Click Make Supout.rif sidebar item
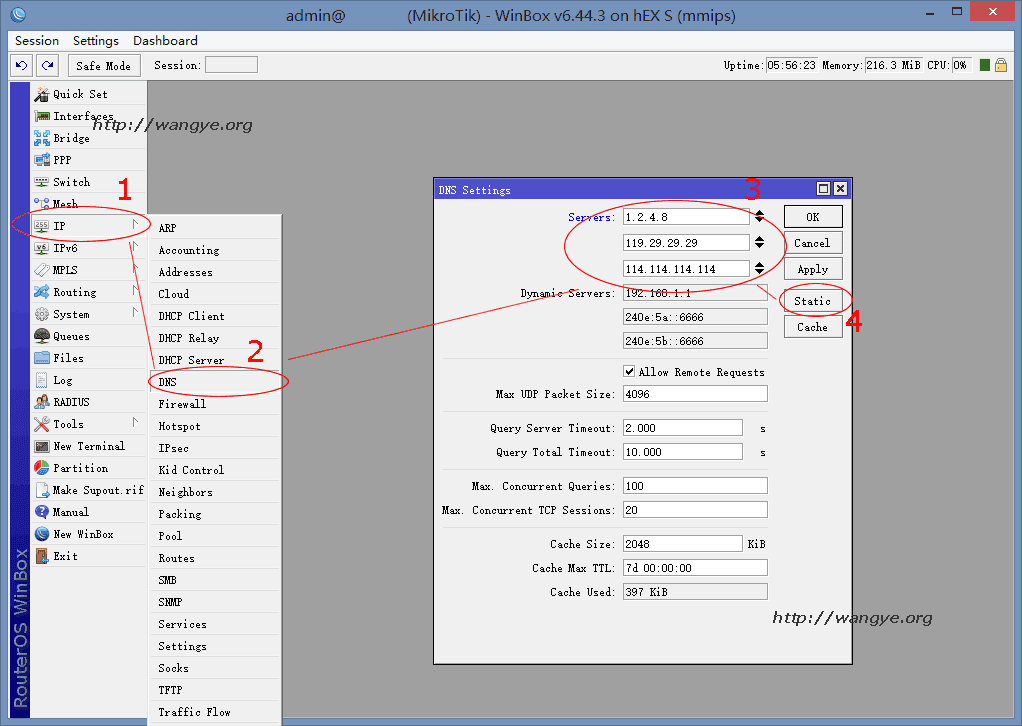 pos(89,490)
